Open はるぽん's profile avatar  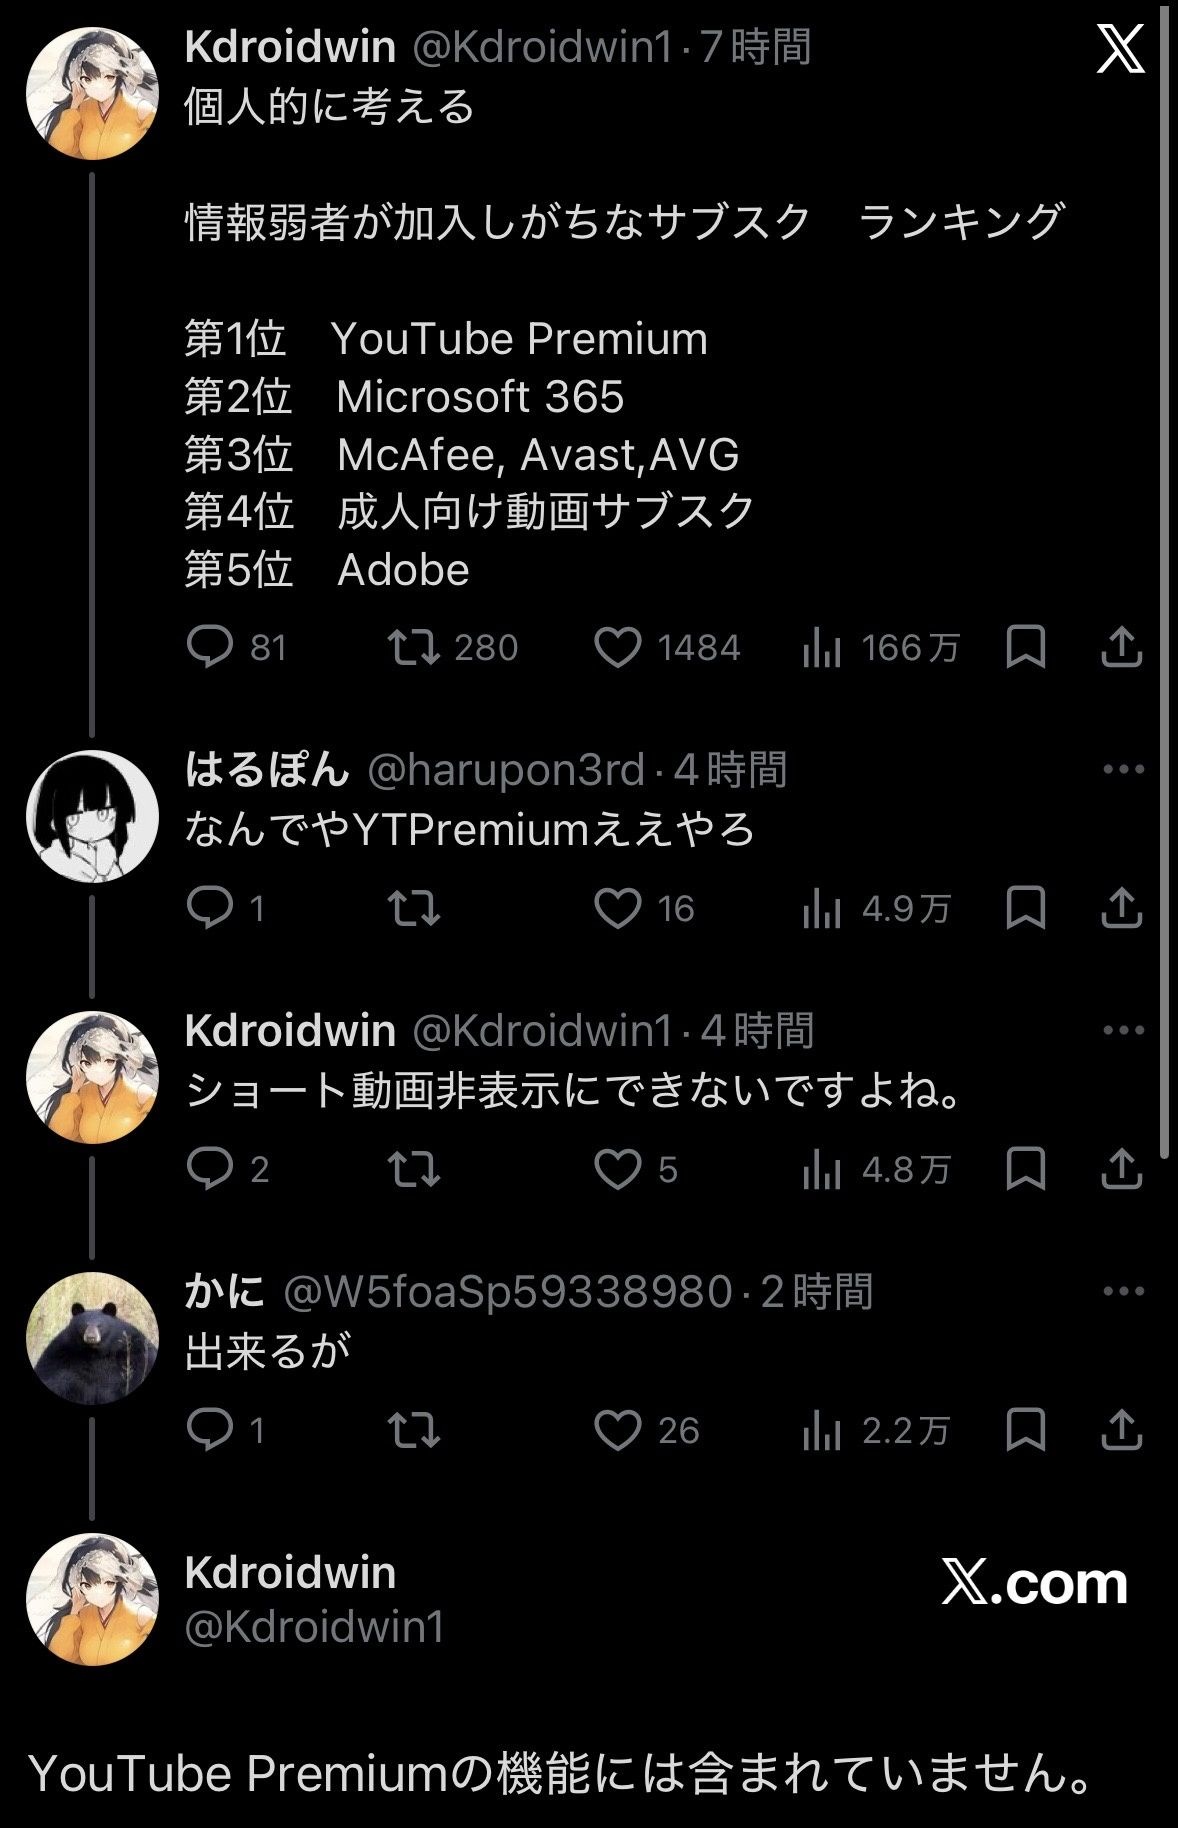(92, 817)
